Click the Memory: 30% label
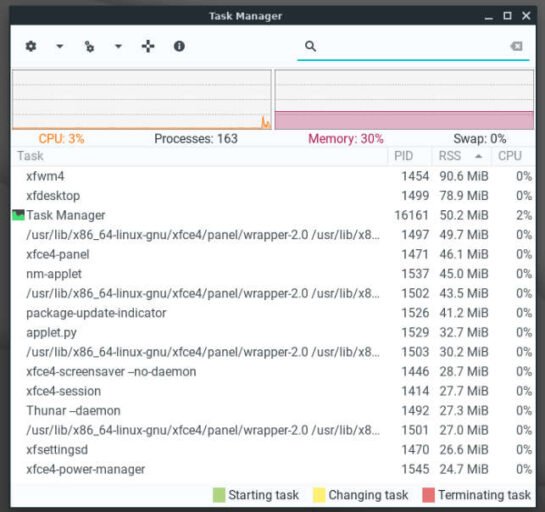Image resolution: width=545 pixels, height=512 pixels. pos(346,139)
